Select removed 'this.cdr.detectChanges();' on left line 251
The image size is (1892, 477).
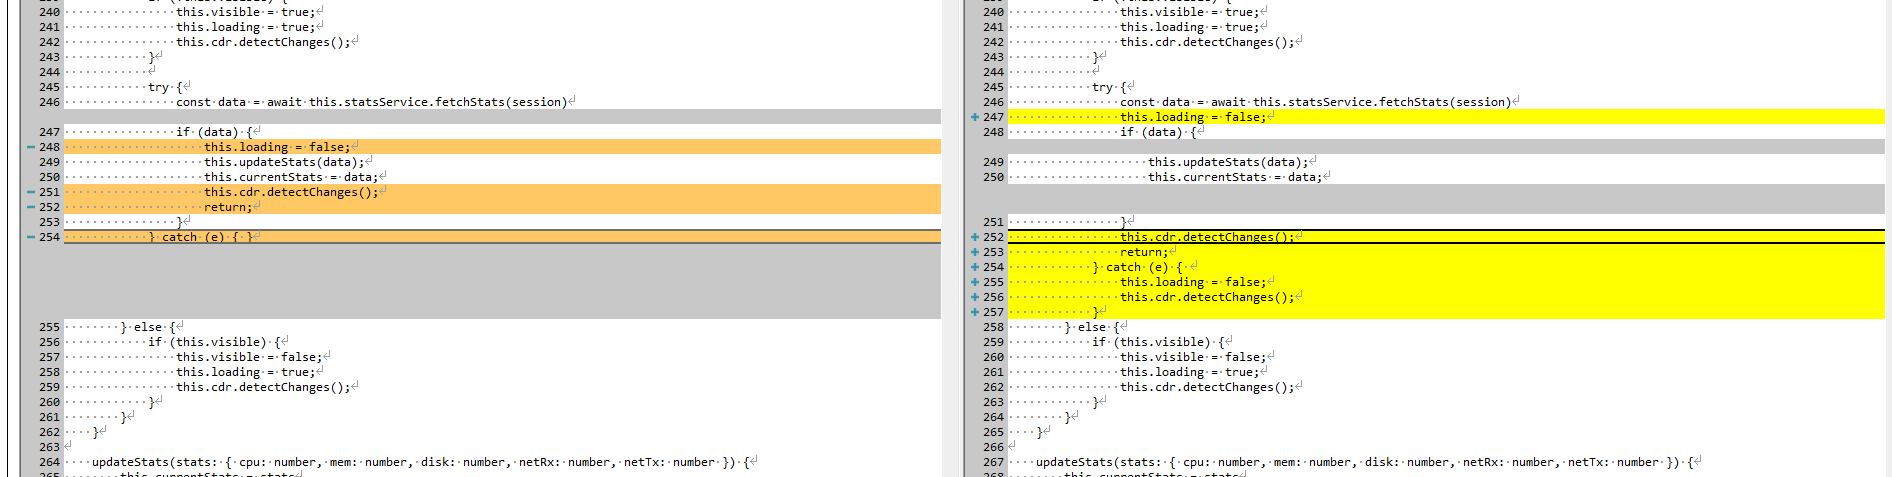[291, 192]
